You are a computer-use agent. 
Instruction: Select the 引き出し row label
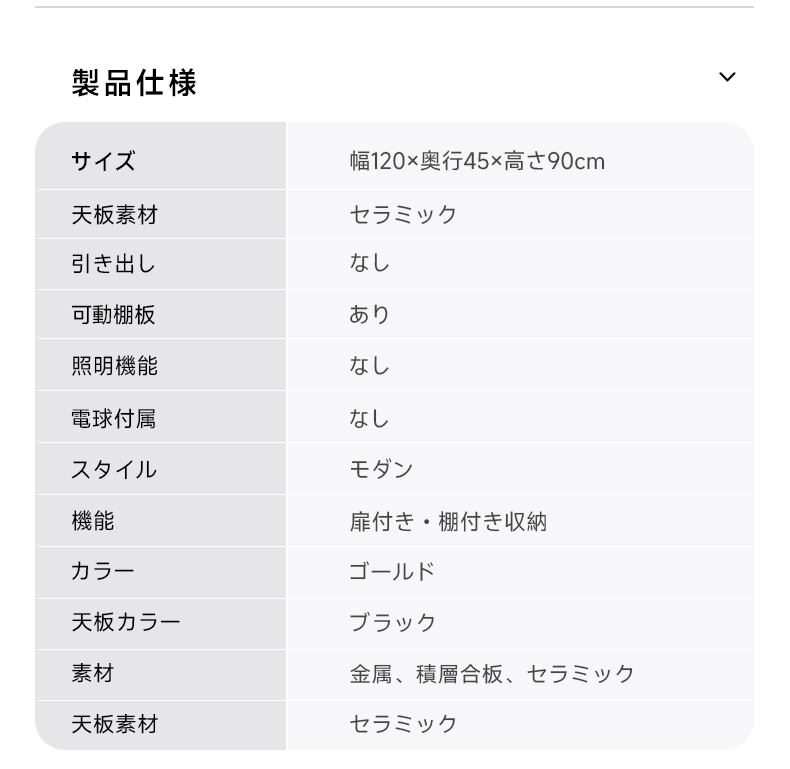tap(113, 264)
